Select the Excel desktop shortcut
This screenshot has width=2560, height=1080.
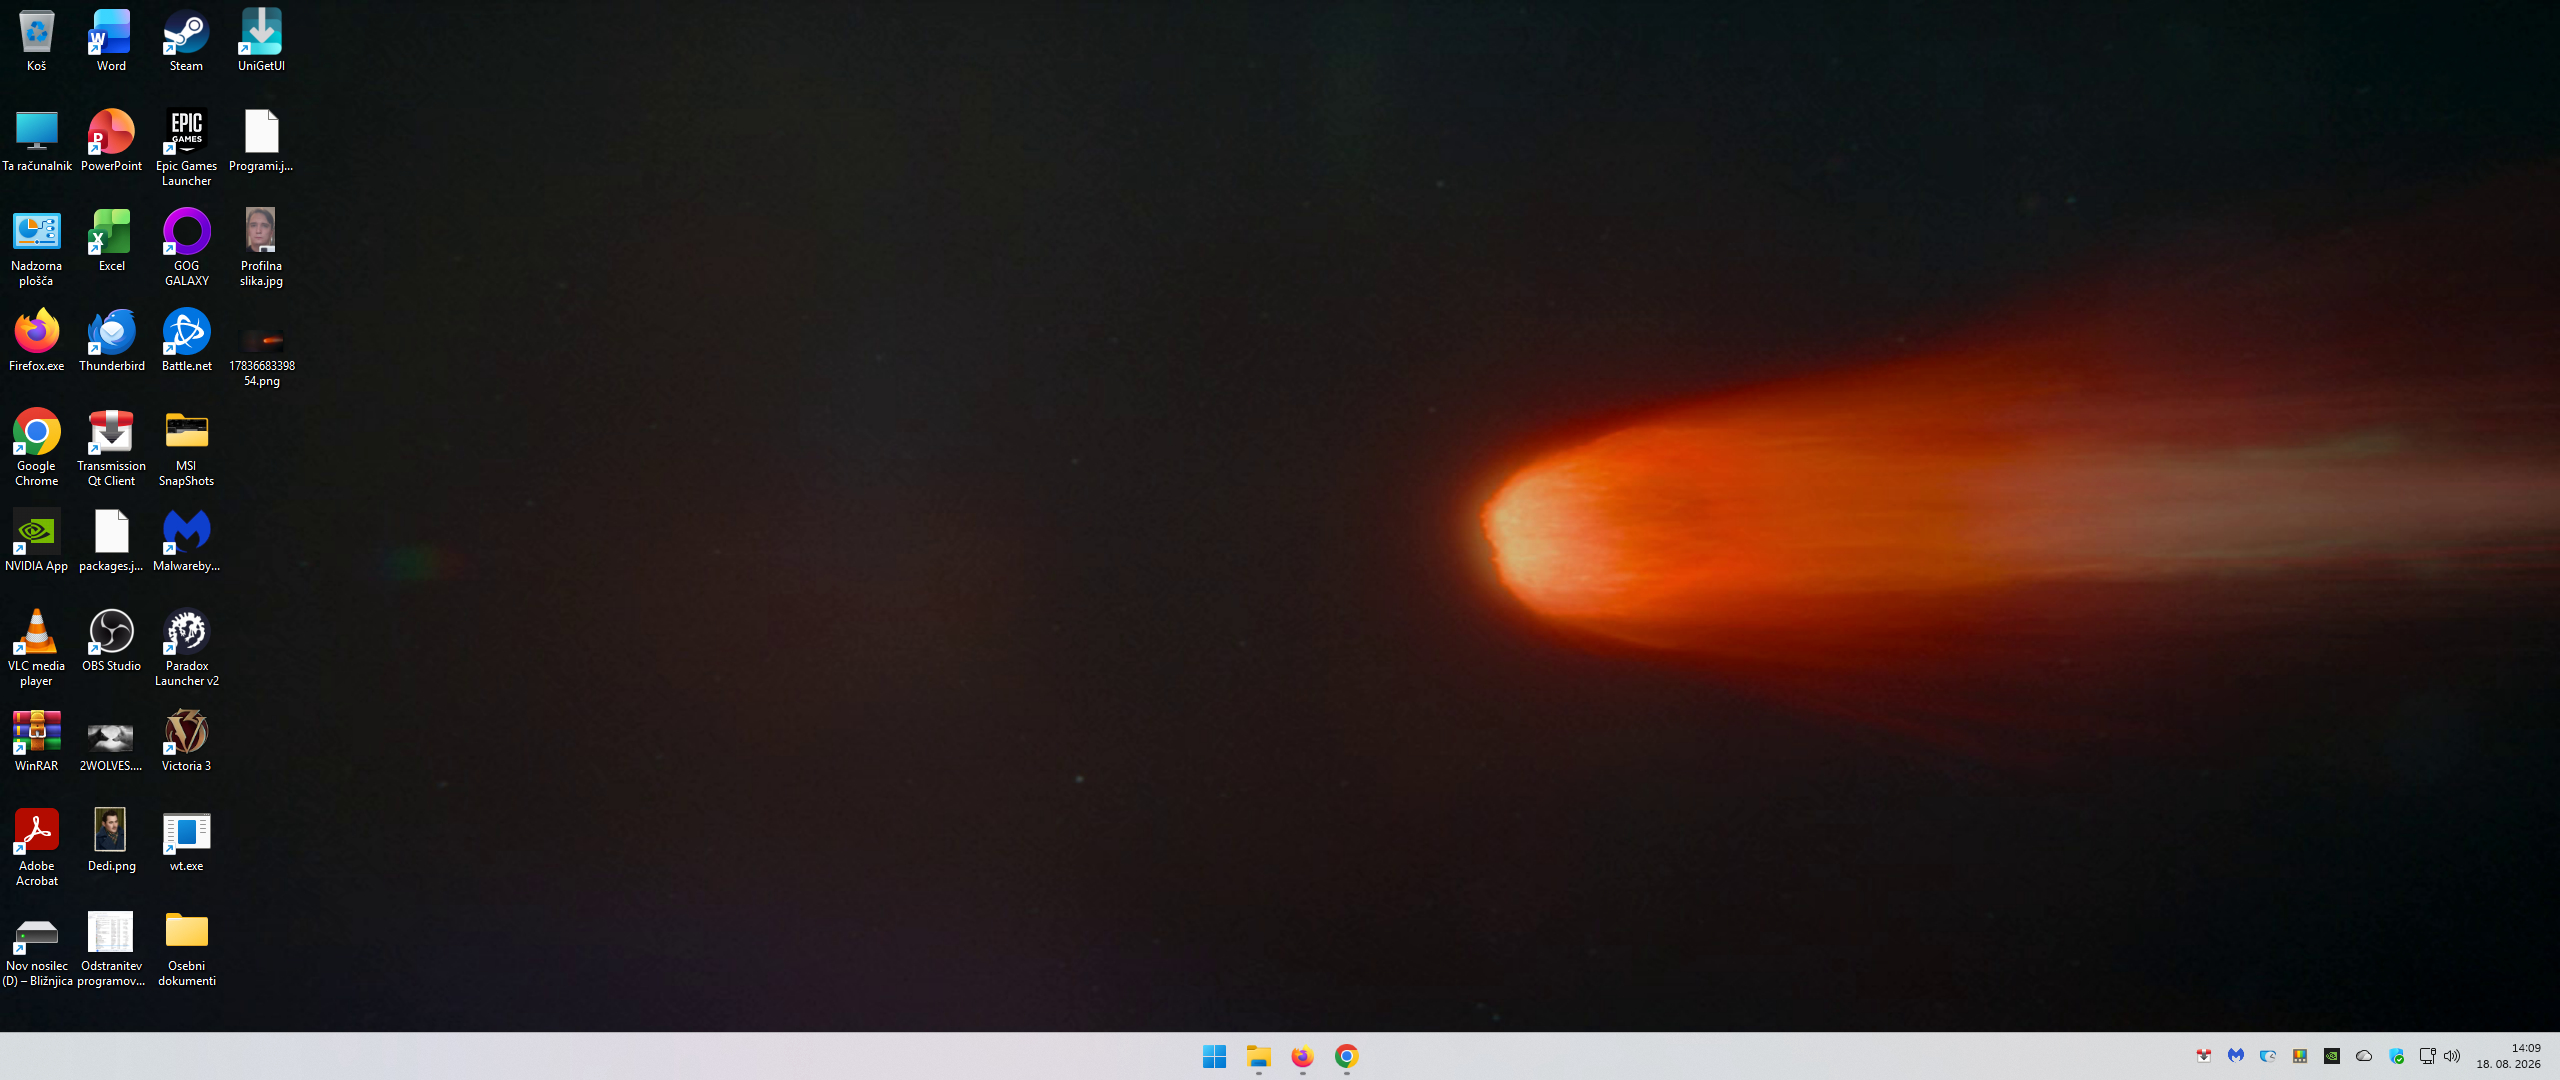click(x=111, y=240)
